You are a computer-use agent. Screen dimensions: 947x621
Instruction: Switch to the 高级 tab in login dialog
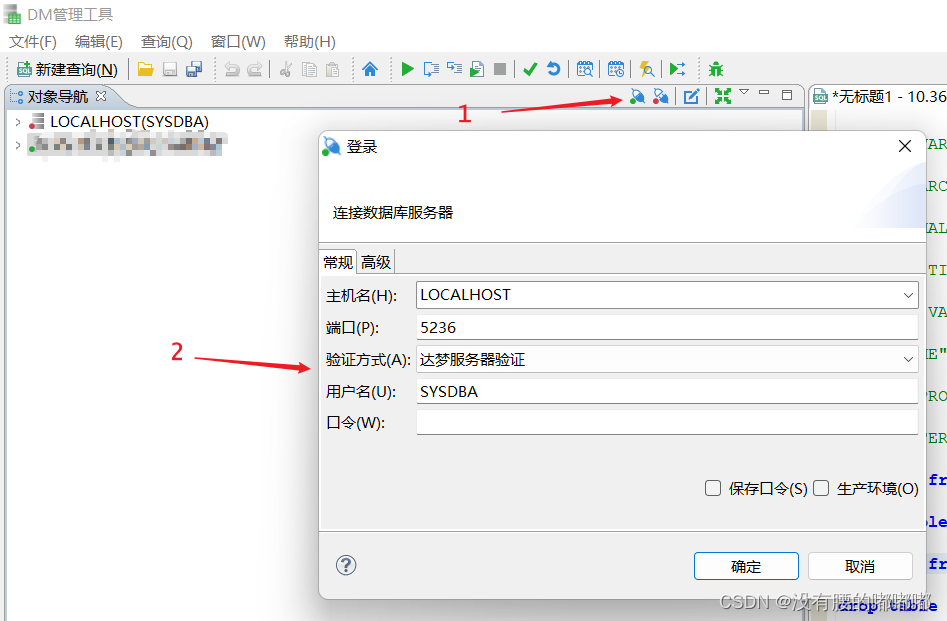pos(376,262)
